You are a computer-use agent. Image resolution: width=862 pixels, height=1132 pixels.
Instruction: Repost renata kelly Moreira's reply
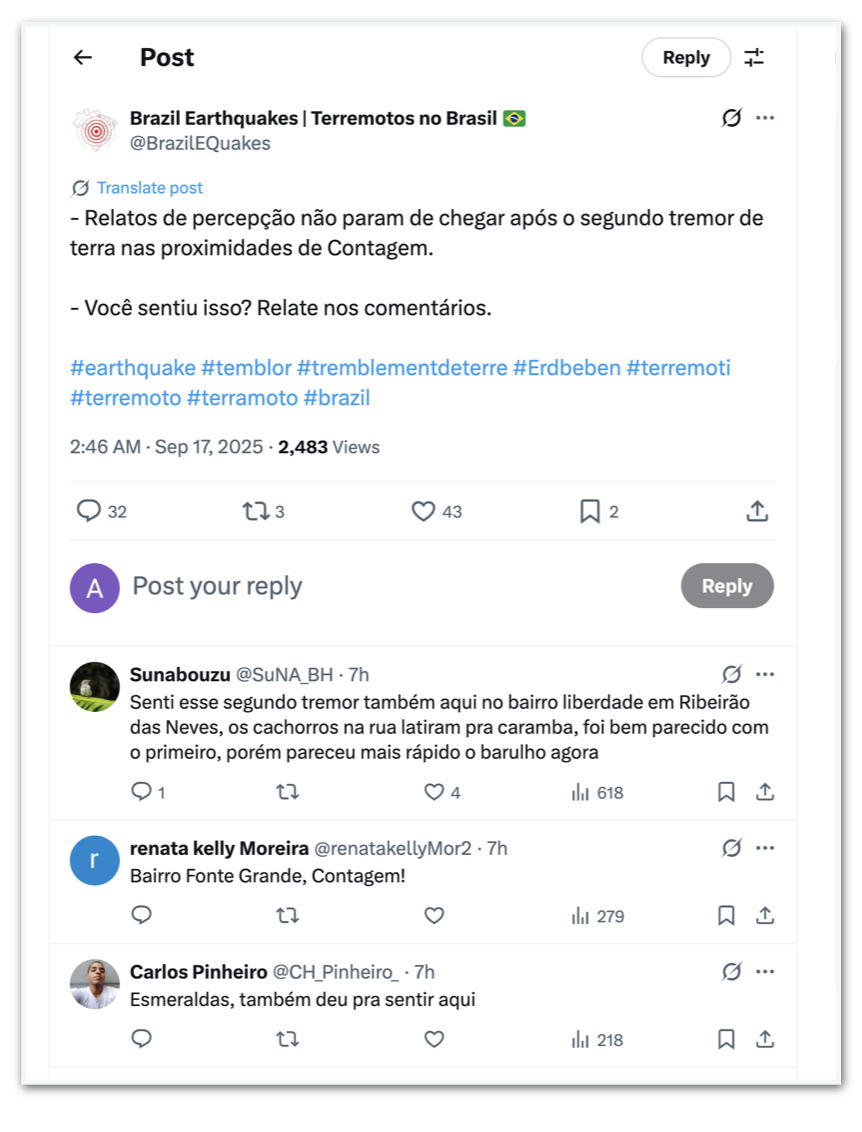[287, 915]
